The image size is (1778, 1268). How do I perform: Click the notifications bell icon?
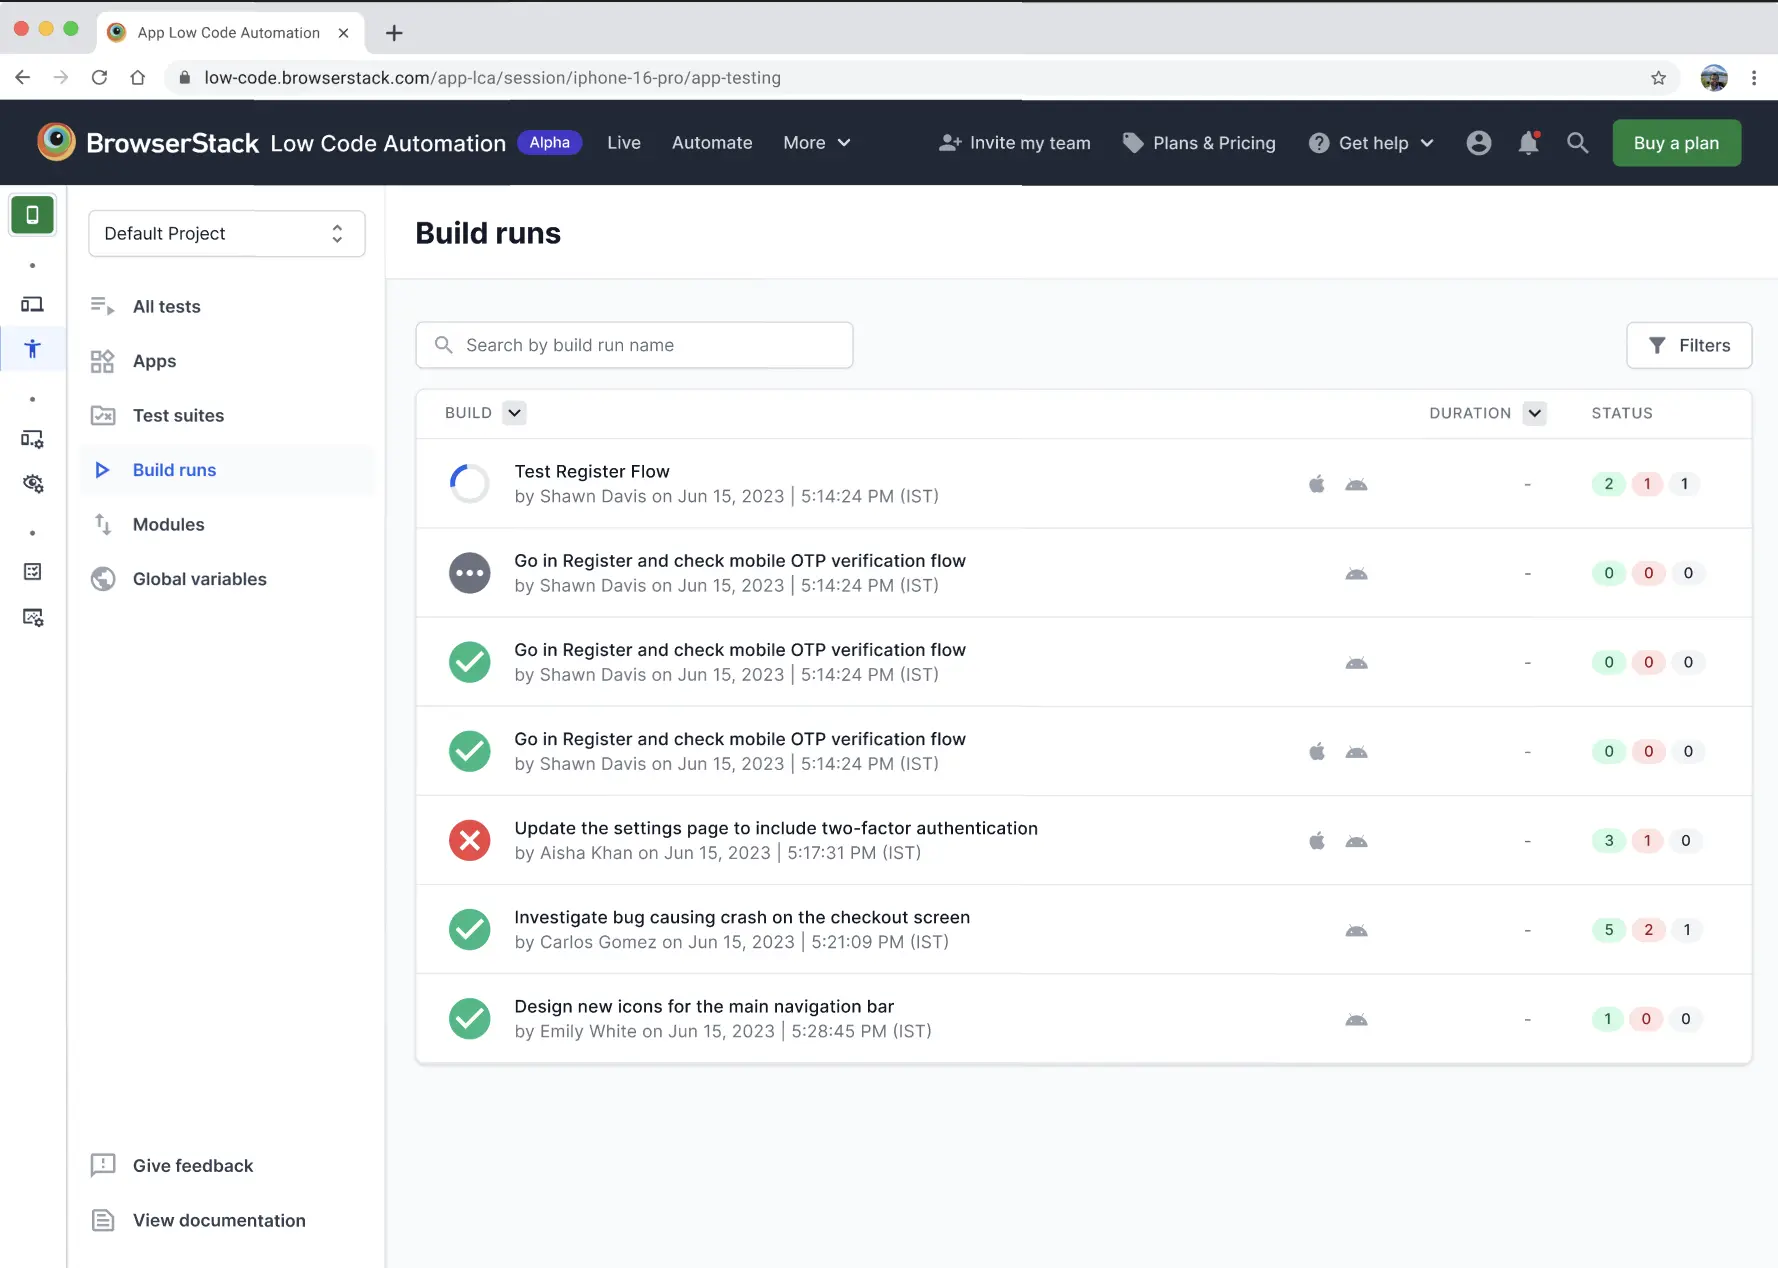point(1527,143)
